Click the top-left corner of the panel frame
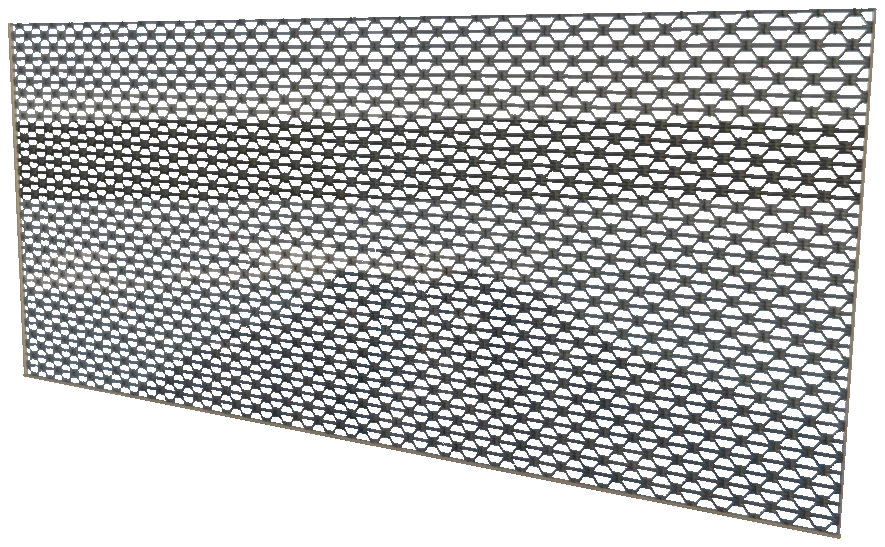Screen dimensions: 885x547 point(11,25)
